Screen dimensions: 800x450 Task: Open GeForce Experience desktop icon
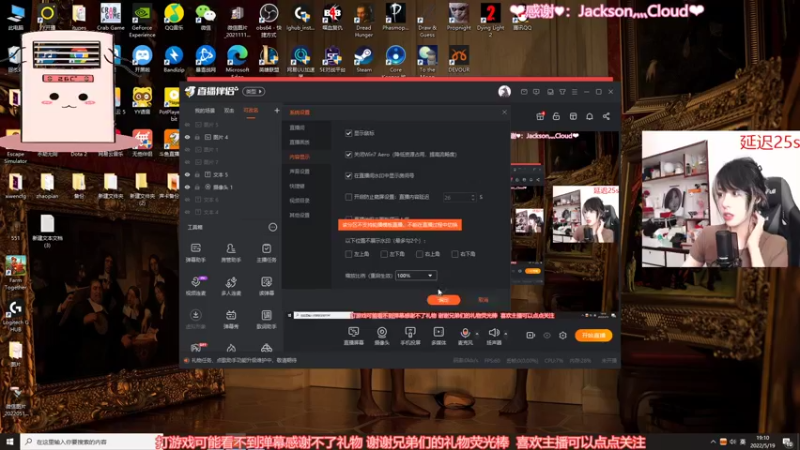(142, 20)
